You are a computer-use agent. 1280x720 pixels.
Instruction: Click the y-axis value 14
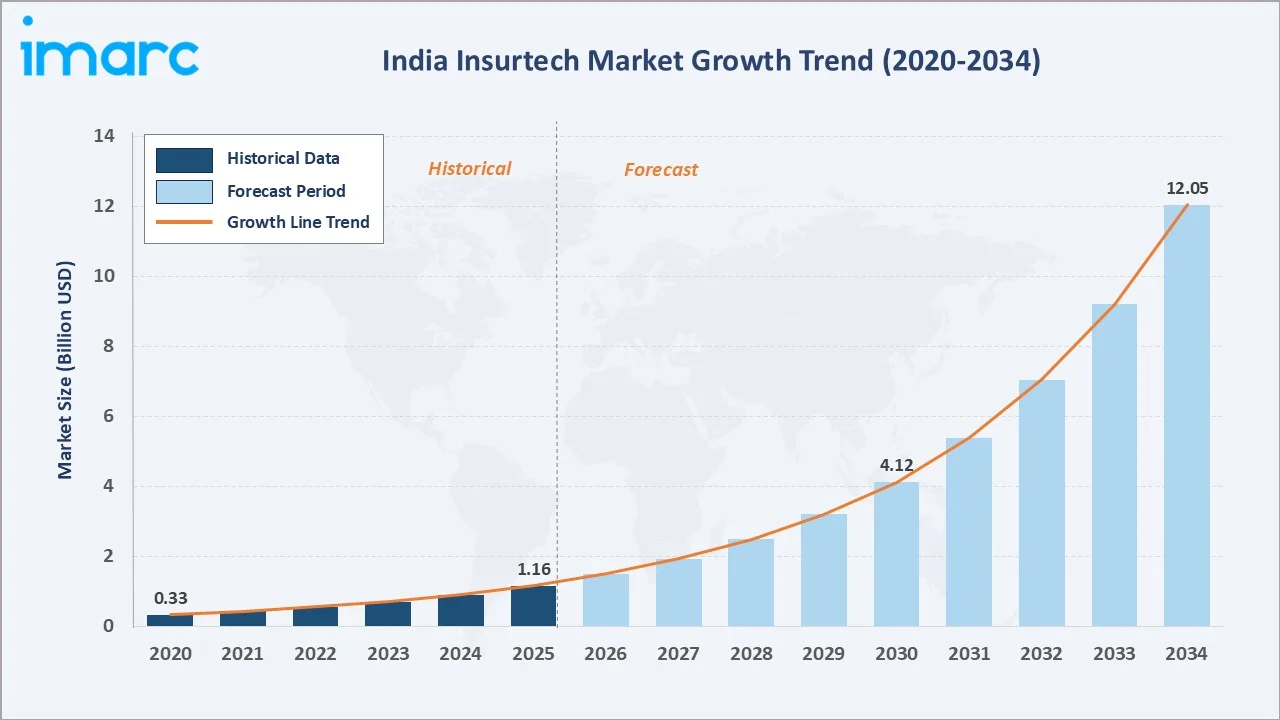click(x=105, y=136)
